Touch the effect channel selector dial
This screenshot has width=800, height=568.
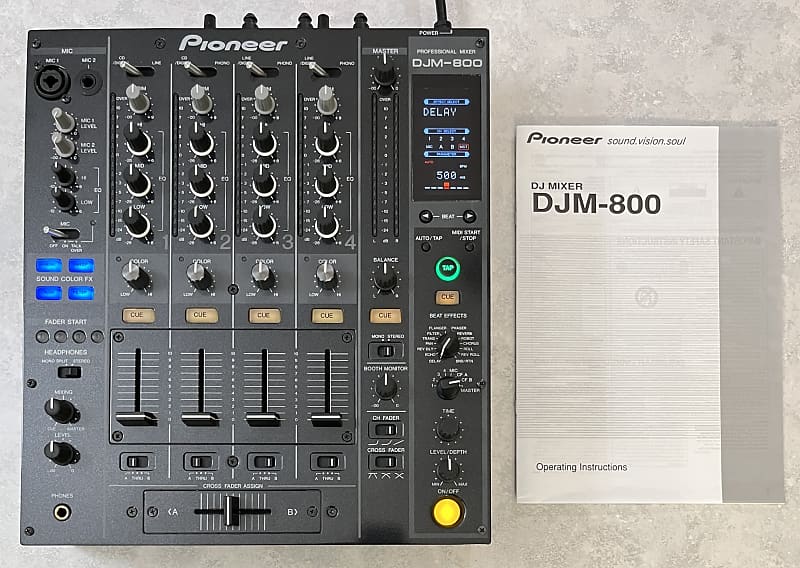pyautogui.click(x=447, y=388)
